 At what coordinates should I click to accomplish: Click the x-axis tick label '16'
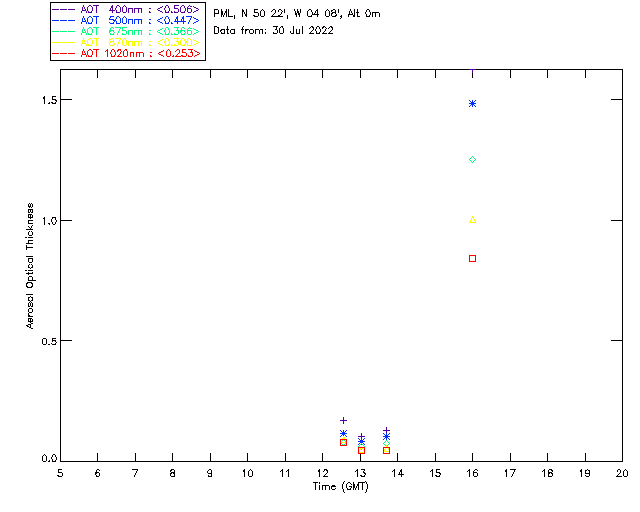[x=472, y=473]
